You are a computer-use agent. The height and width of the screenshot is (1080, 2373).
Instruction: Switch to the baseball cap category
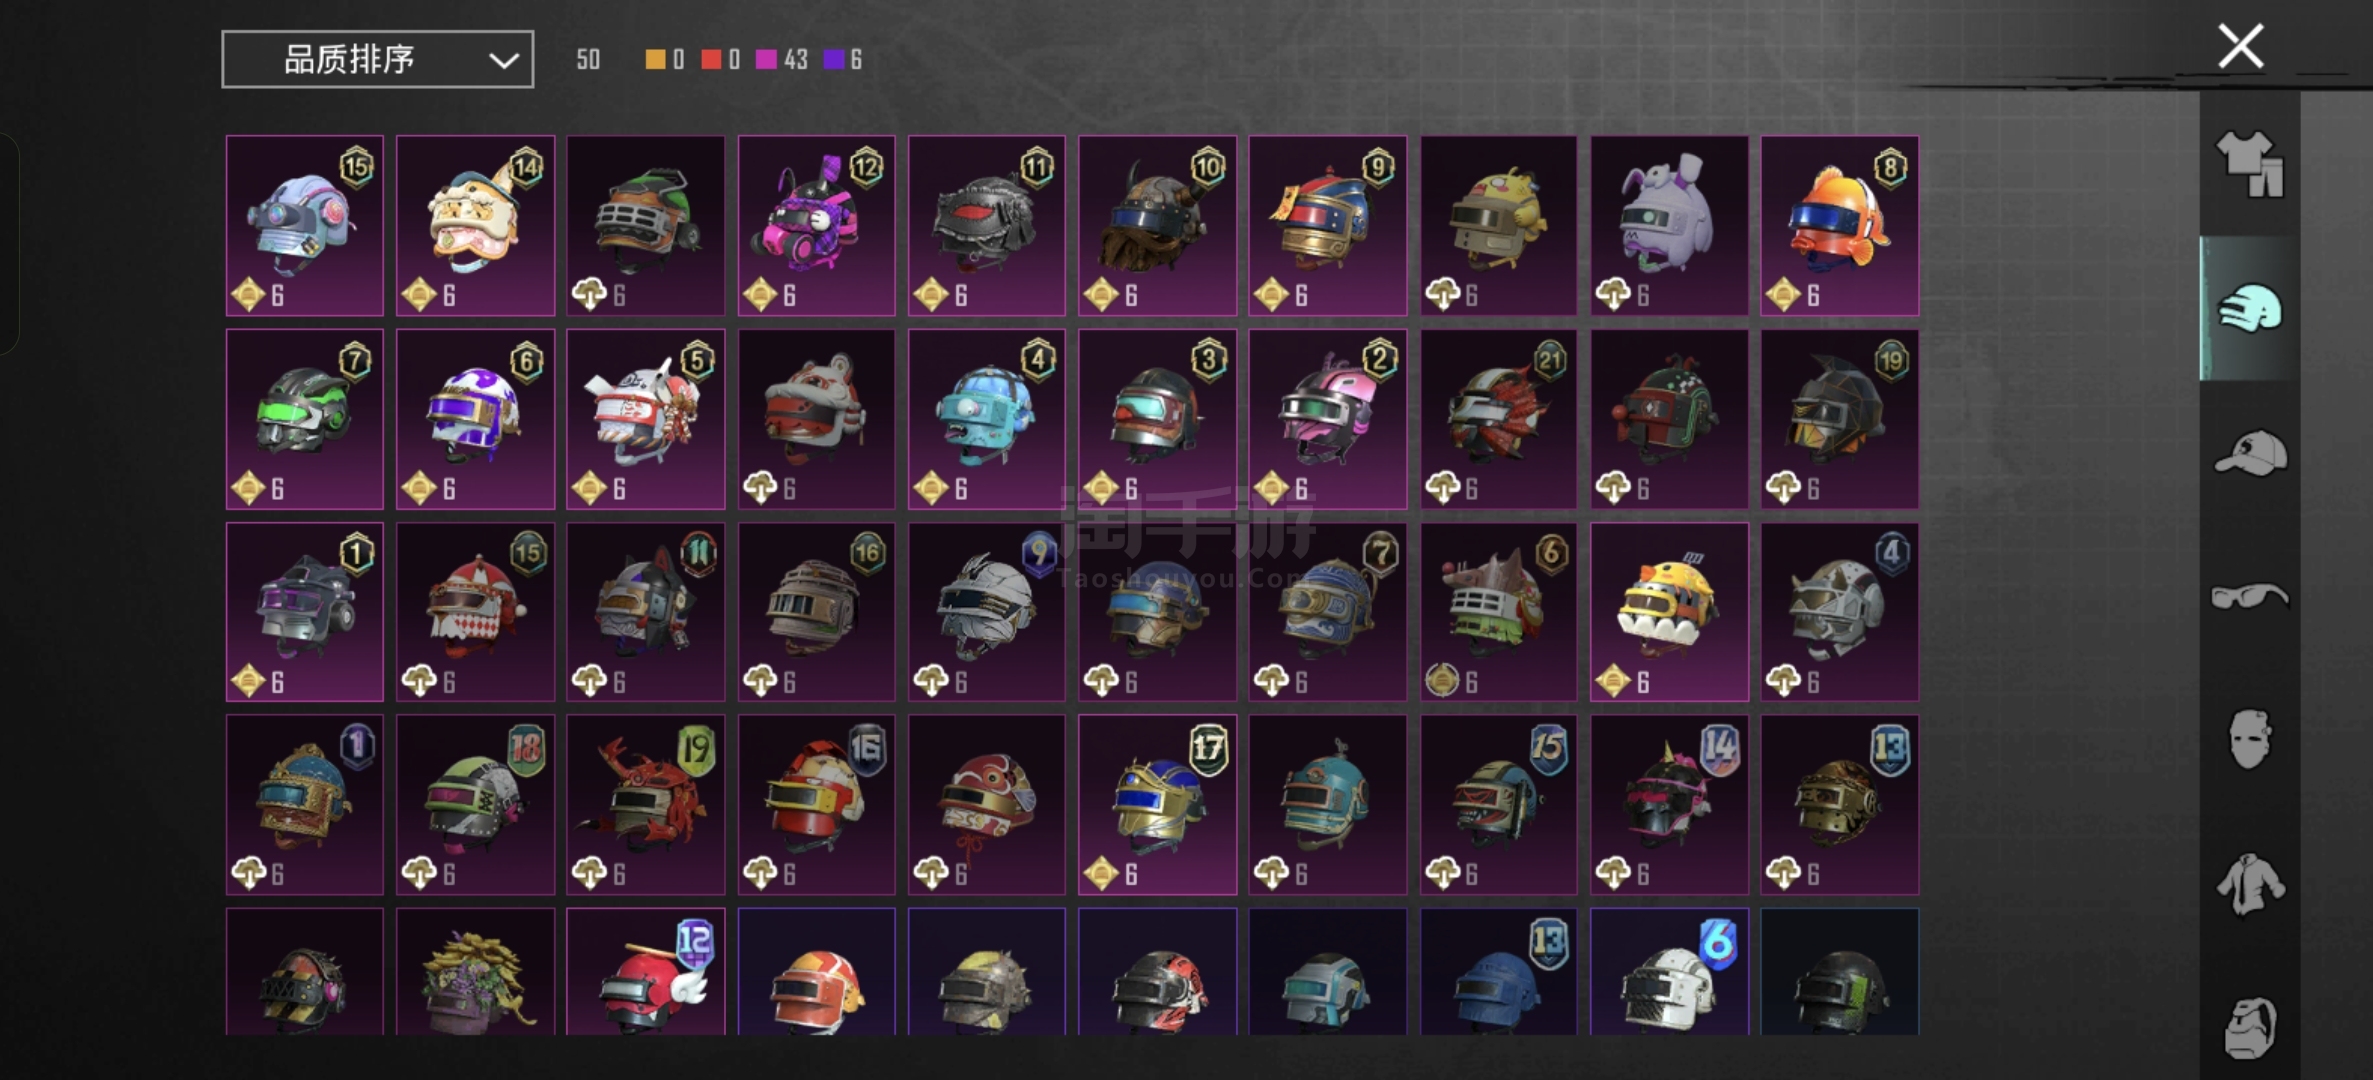tap(2250, 453)
